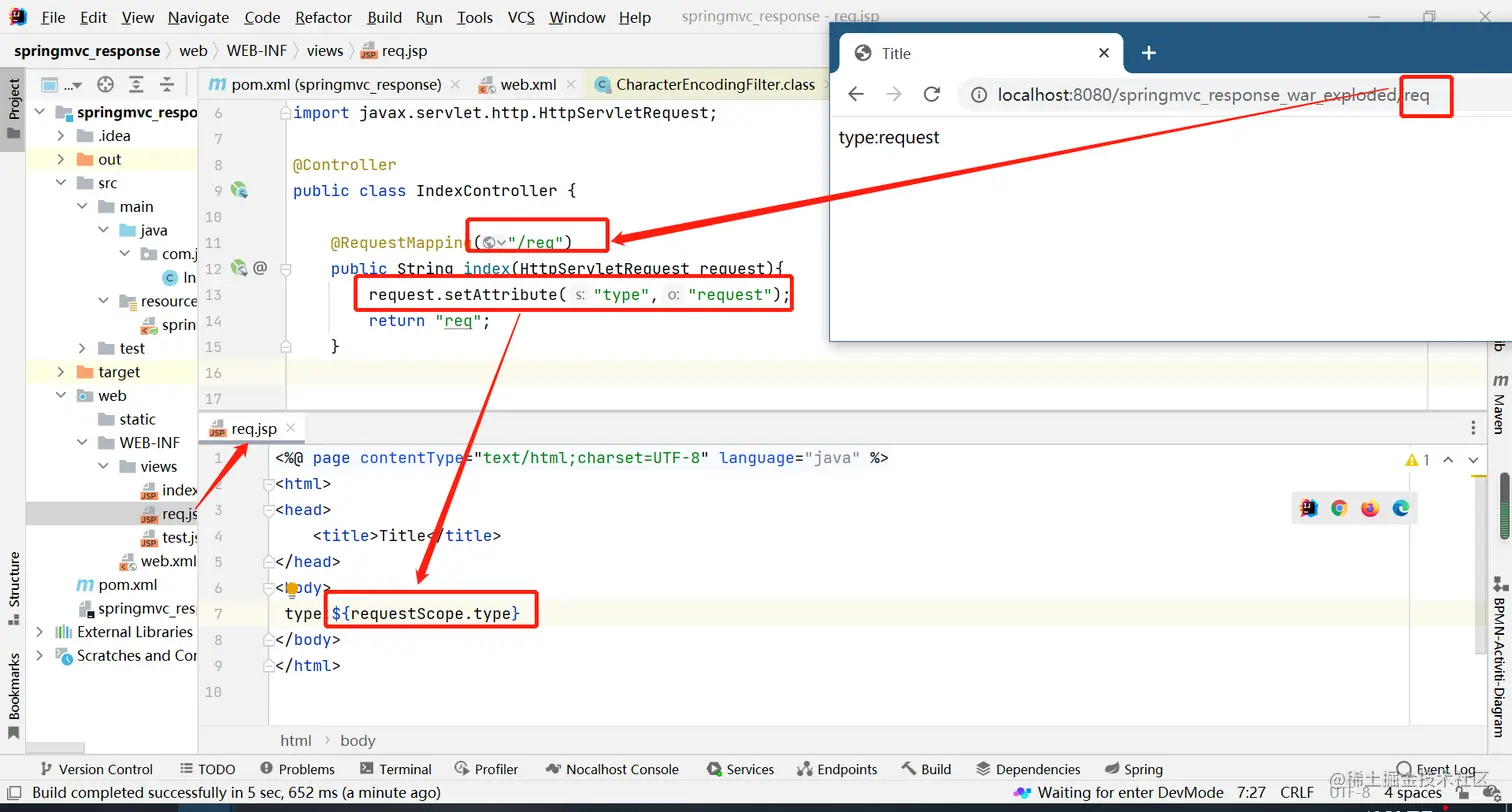Open the Refactor menu

point(324,17)
